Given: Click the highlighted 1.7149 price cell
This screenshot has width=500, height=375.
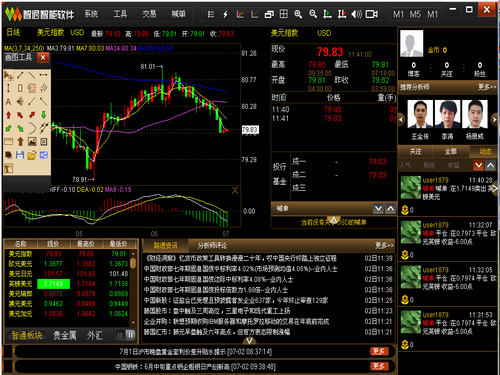Looking at the screenshot, I should click(x=53, y=284).
